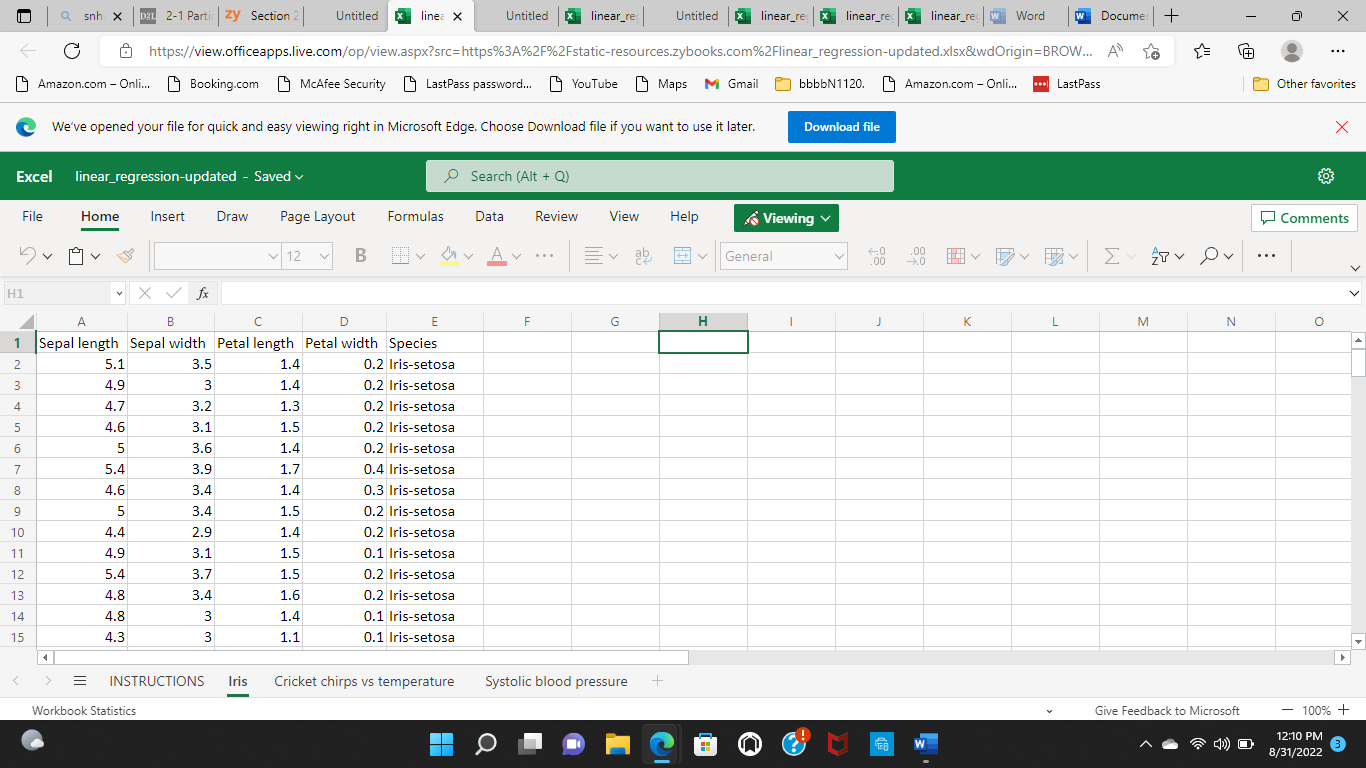Viewport: 1366px width, 768px height.
Task: Open the more font options ellipsis
Action: [545, 256]
